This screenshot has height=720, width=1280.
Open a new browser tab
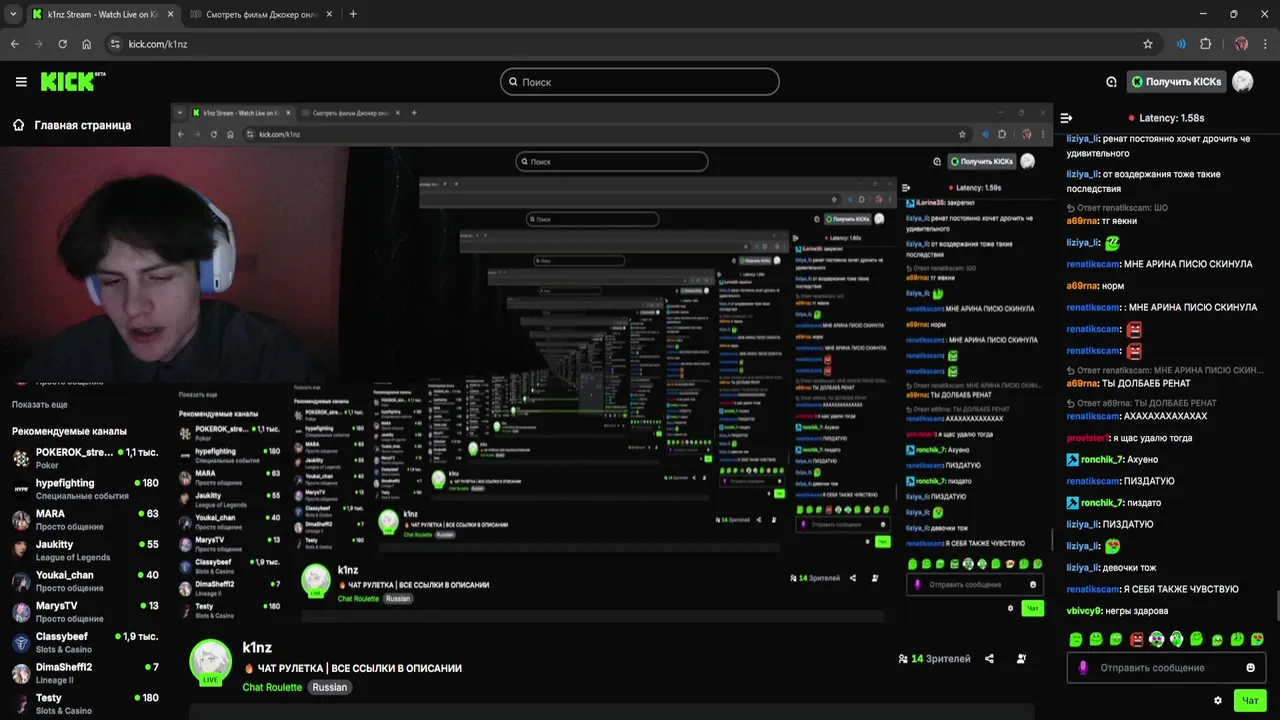tap(353, 14)
